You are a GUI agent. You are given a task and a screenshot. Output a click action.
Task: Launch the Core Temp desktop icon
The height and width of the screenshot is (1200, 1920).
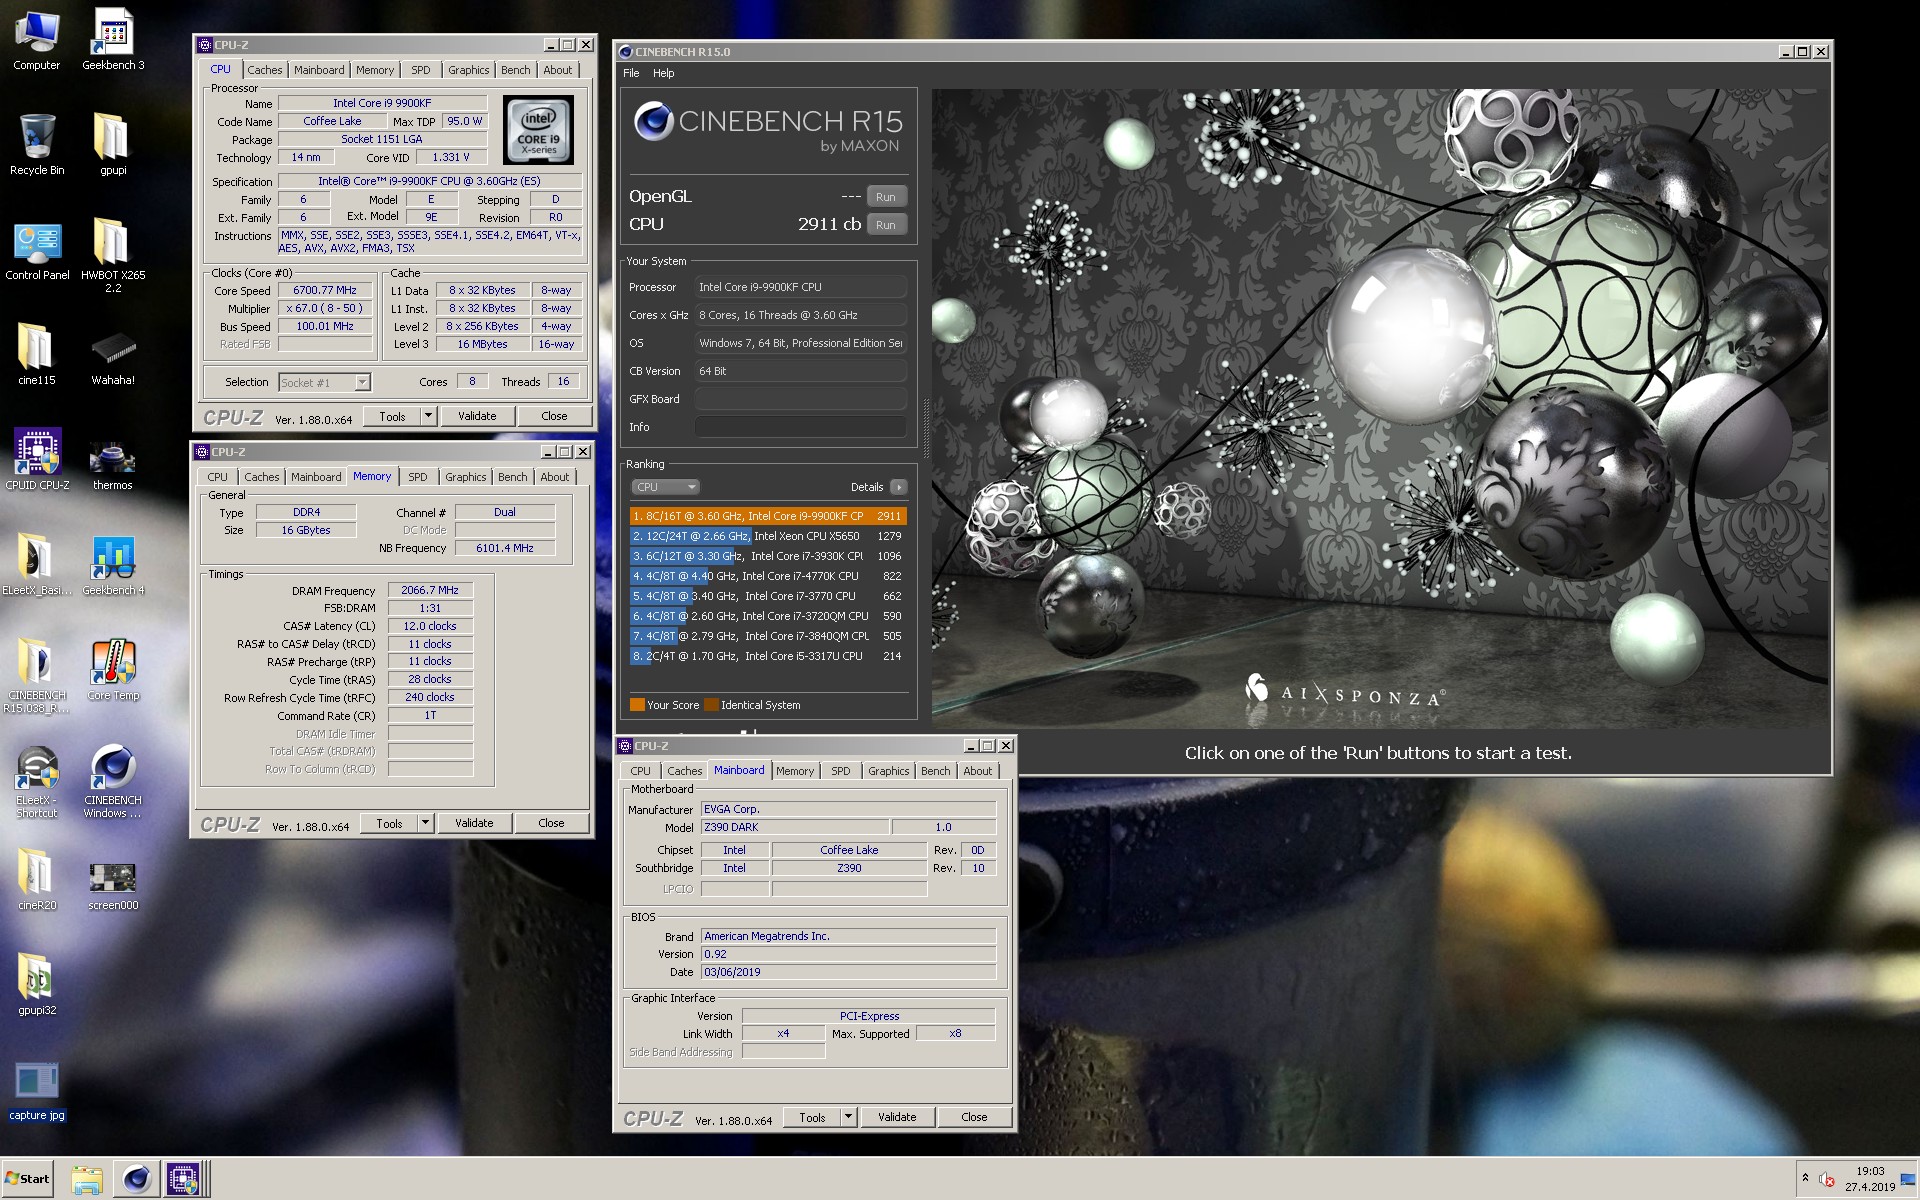coord(113,670)
